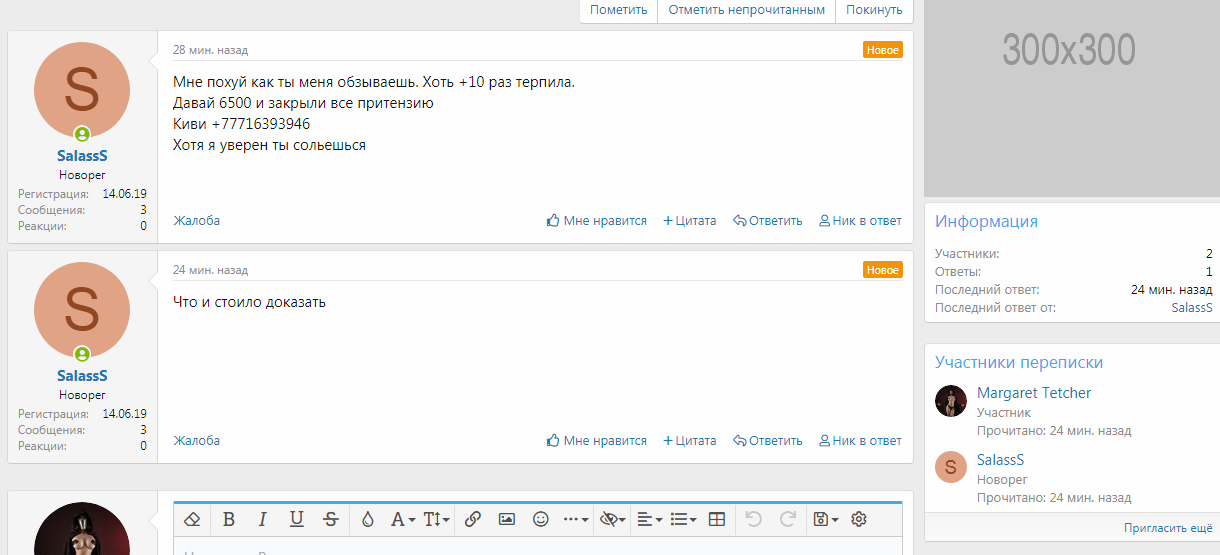This screenshot has height=555, width=1220.
Task: Open the text color droplet picker
Action: click(x=367, y=519)
